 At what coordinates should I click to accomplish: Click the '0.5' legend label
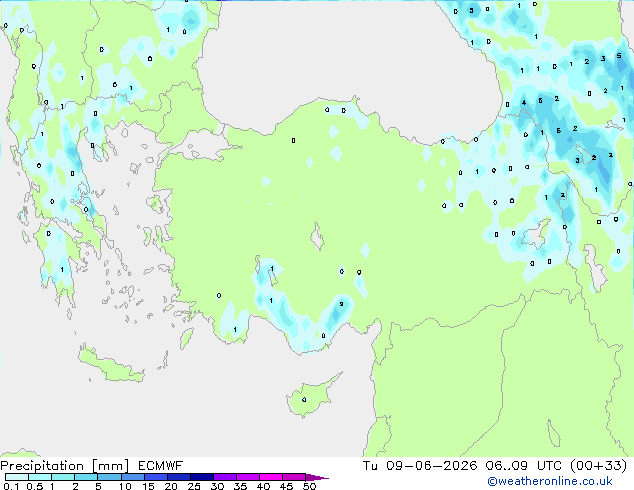[35, 486]
